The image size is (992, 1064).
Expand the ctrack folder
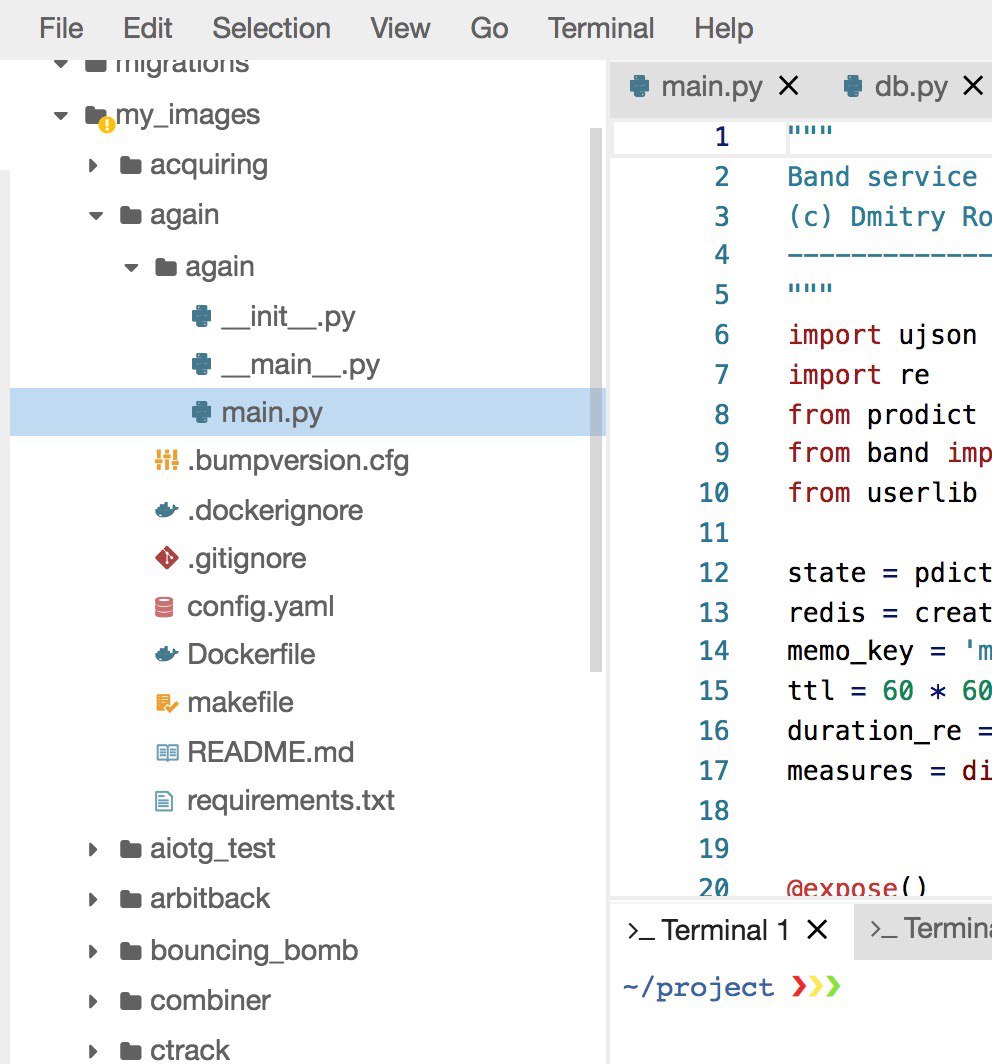click(x=94, y=1051)
